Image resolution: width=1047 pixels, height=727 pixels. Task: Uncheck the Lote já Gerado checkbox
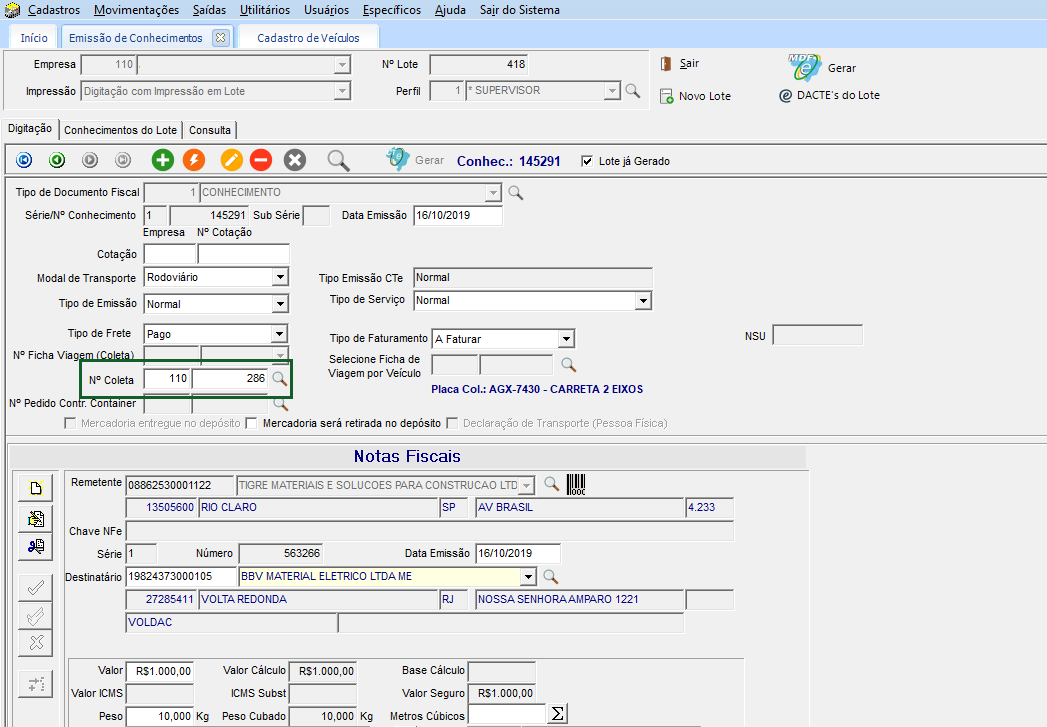pos(587,161)
